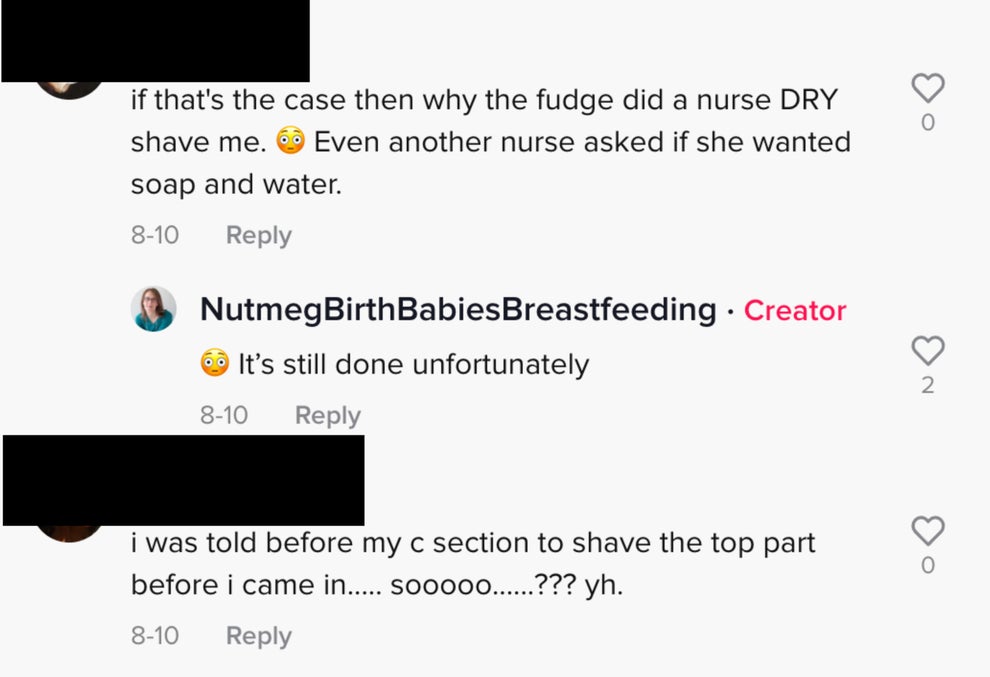
Task: Open NutmegBirthBabiesBreastfeeding's avatar picture
Action: (154, 310)
